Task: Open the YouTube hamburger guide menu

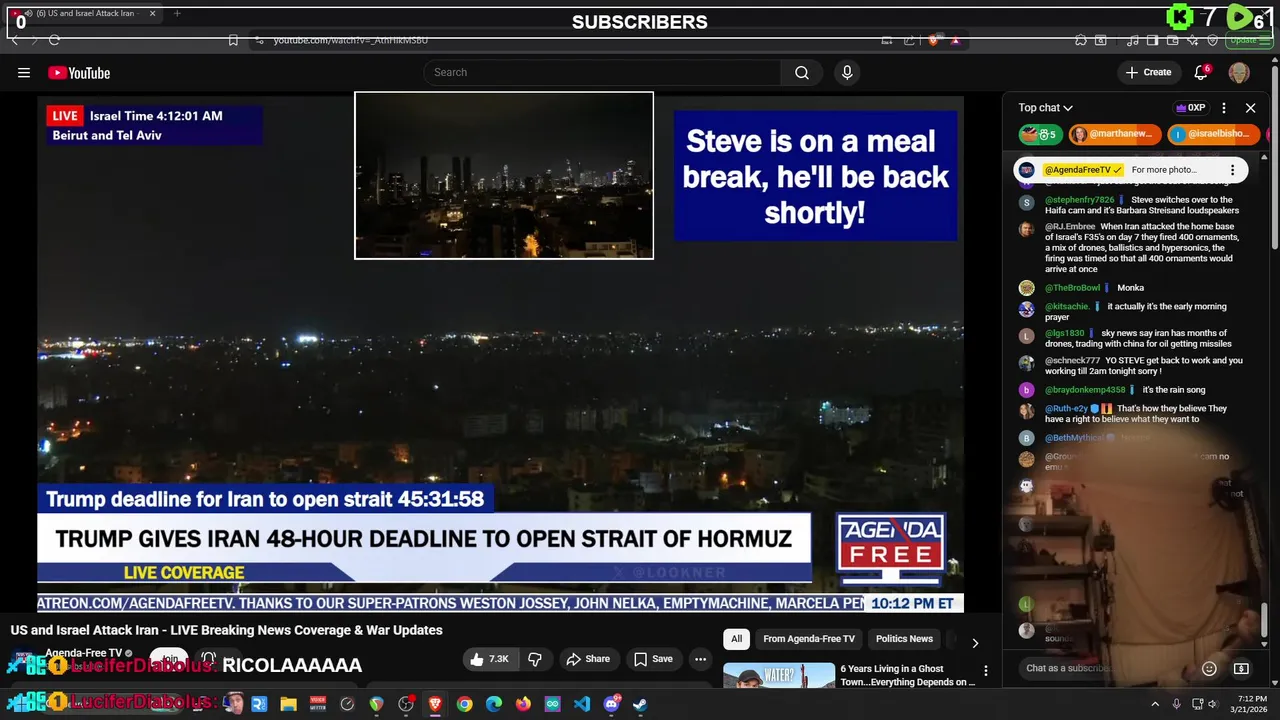Action: tap(24, 72)
